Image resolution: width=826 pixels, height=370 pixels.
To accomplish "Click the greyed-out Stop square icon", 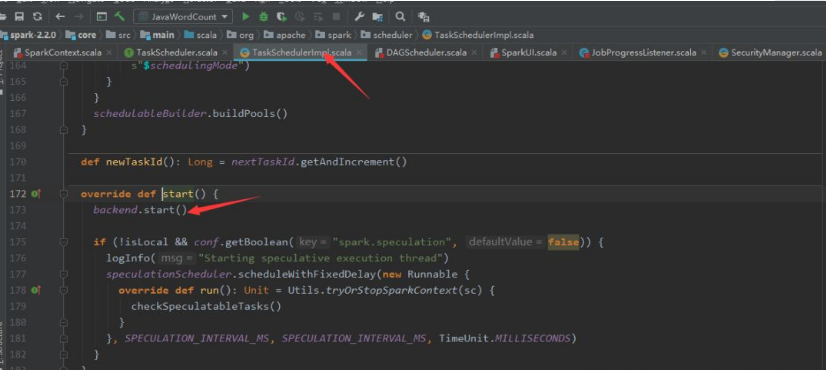I will (337, 17).
